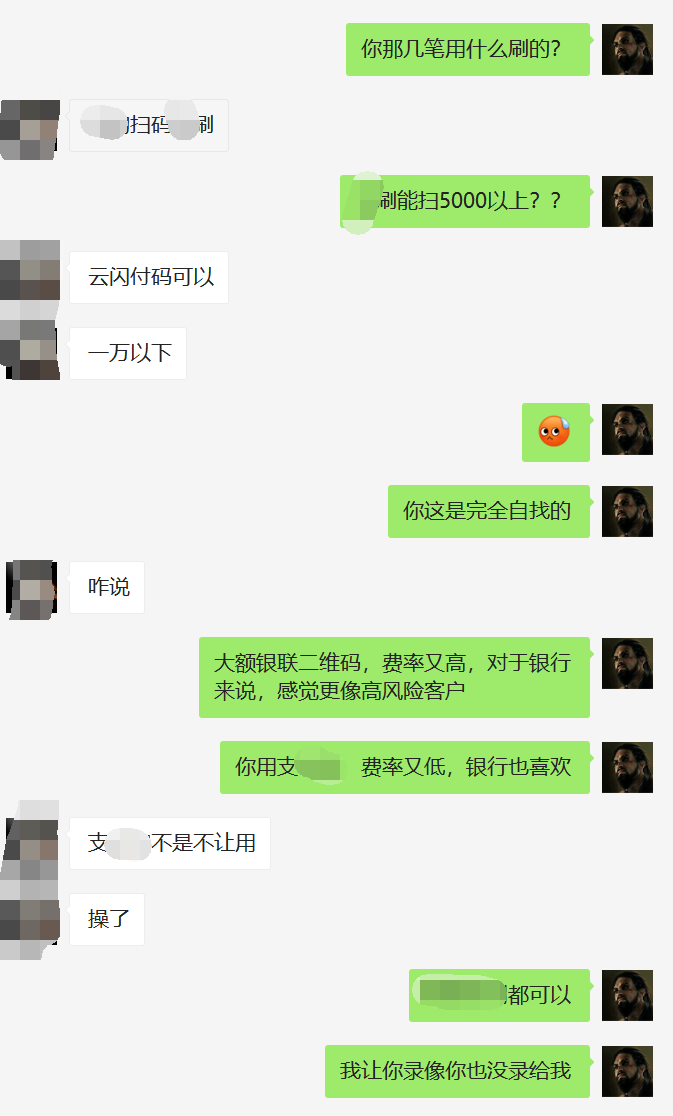Image resolution: width=673 pixels, height=1116 pixels.
Task: Click the pixelated avatar next to "云闪付码可以"
Action: (x=30, y=270)
